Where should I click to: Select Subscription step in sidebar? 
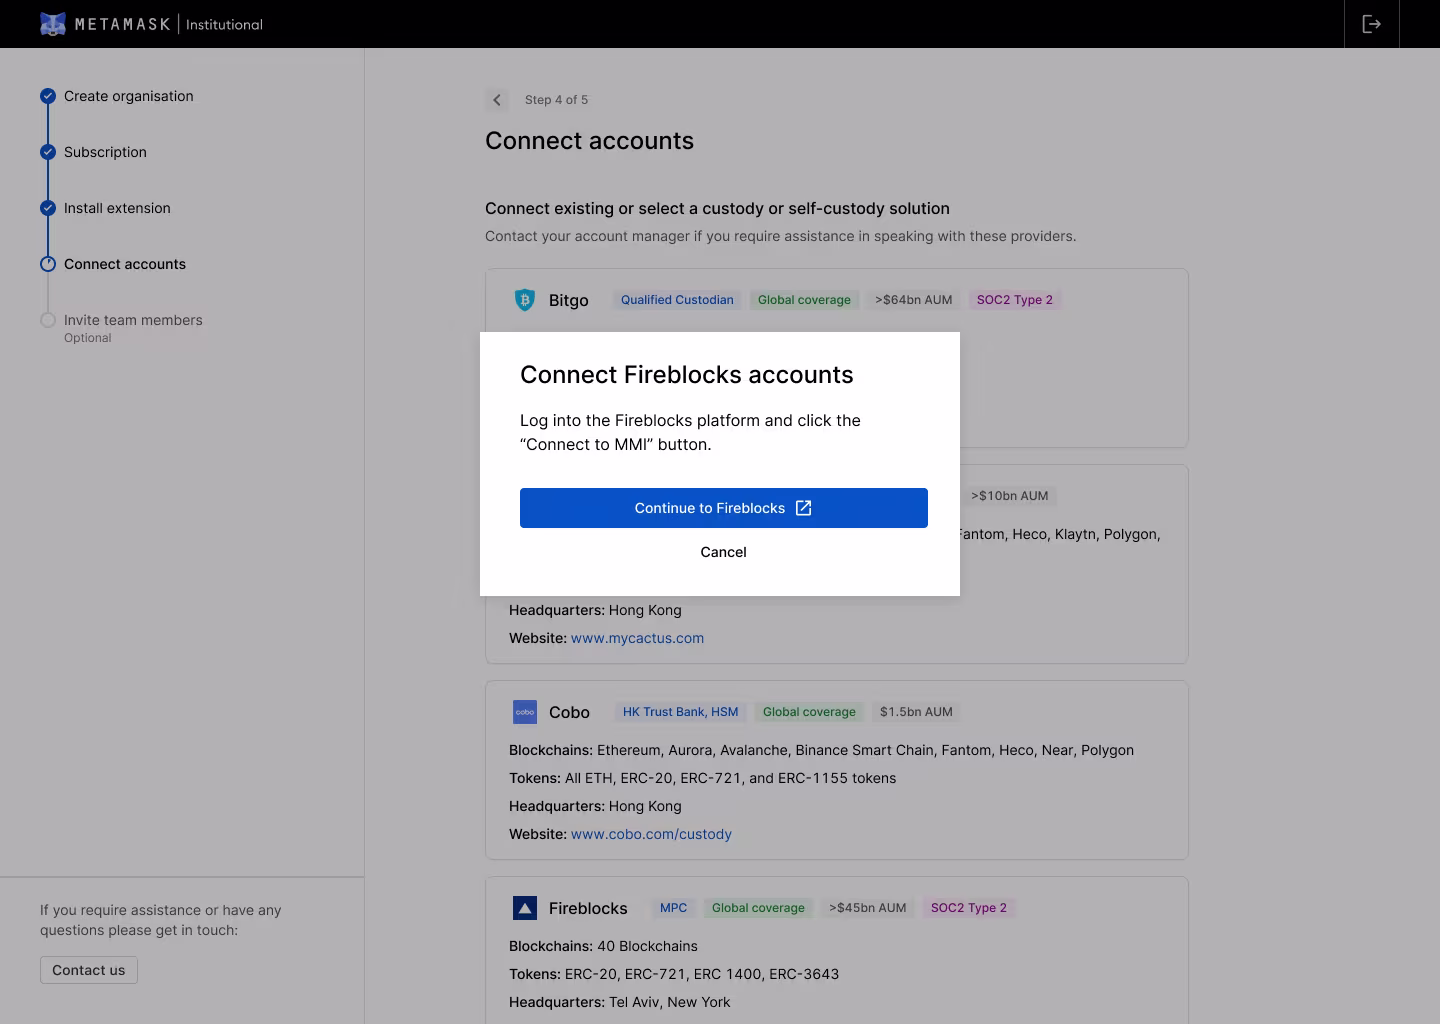pyautogui.click(x=105, y=152)
